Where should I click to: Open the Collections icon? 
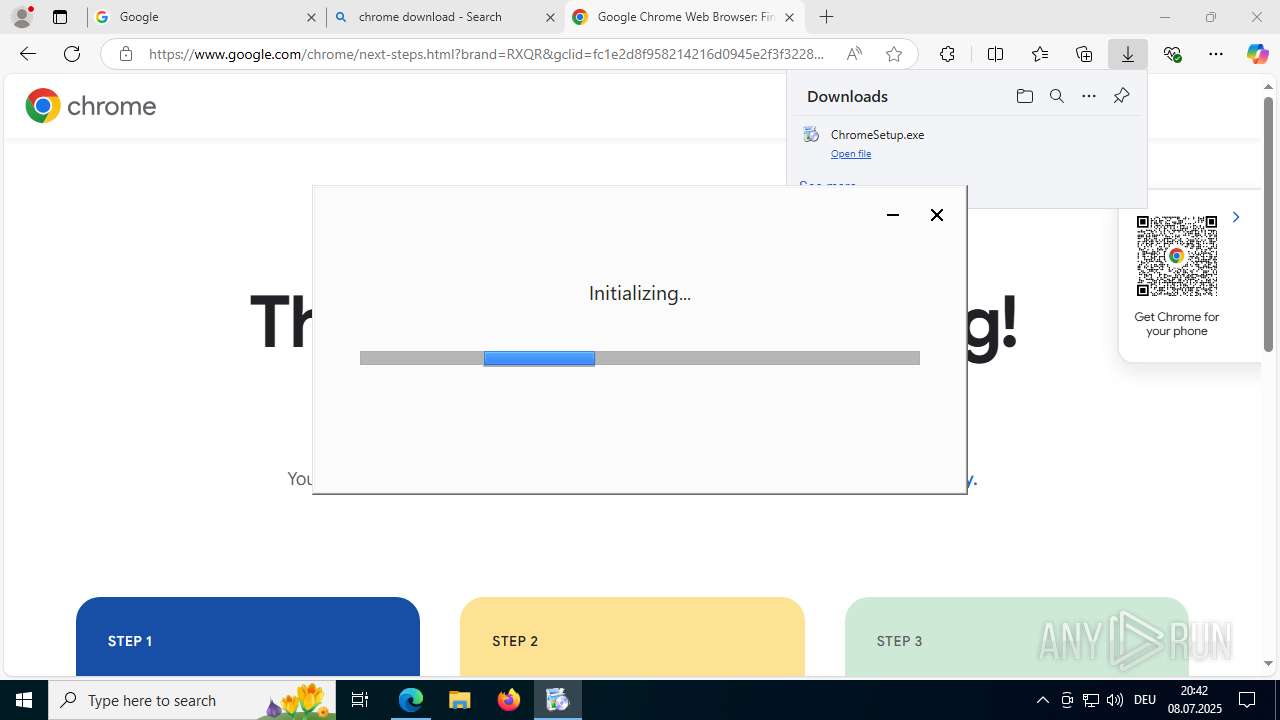tap(1084, 54)
